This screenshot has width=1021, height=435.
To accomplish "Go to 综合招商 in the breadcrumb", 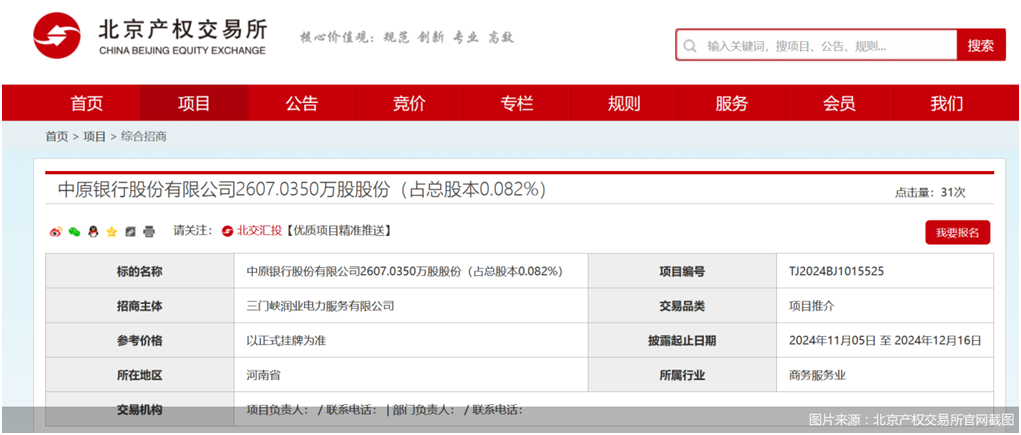I will 144,137.
